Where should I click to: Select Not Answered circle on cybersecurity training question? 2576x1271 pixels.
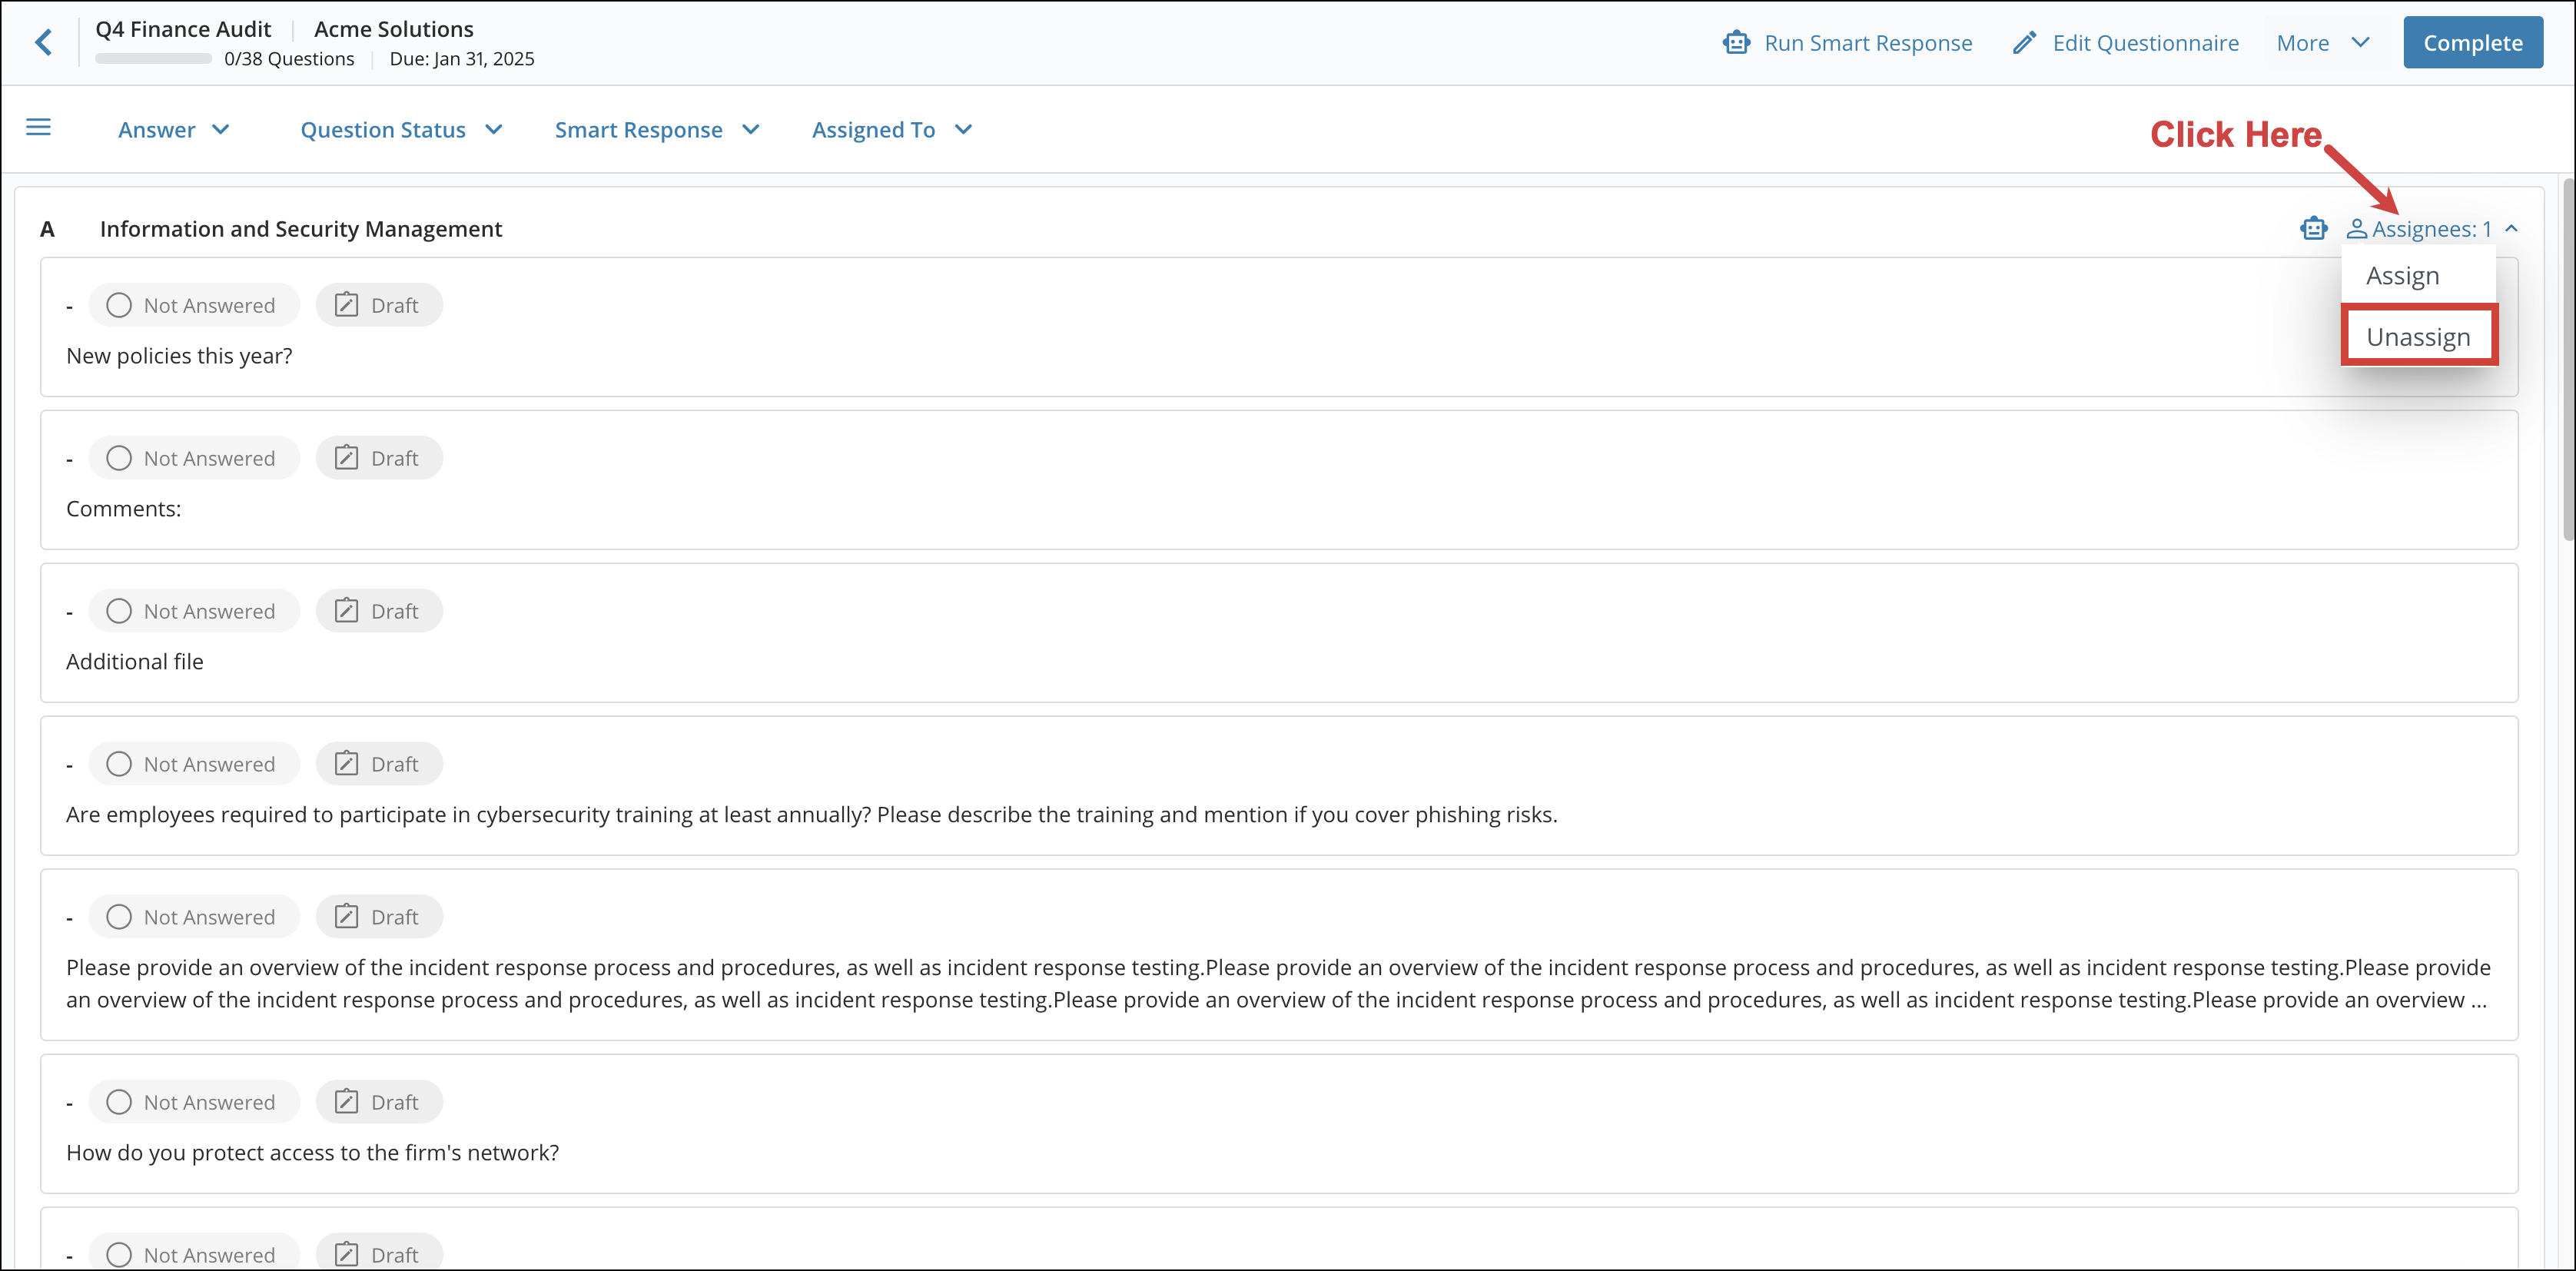tap(119, 764)
